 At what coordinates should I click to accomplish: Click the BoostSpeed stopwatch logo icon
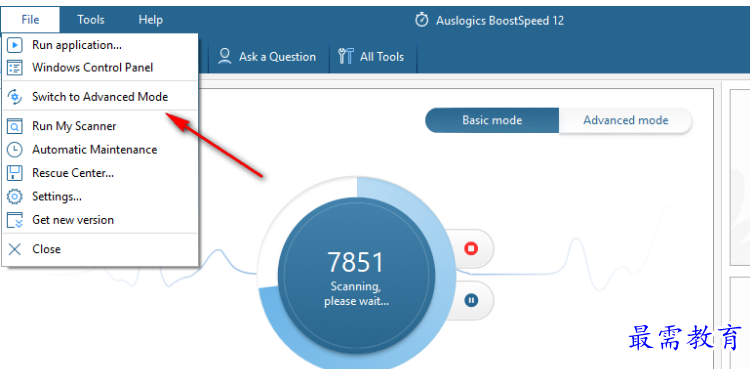[421, 20]
